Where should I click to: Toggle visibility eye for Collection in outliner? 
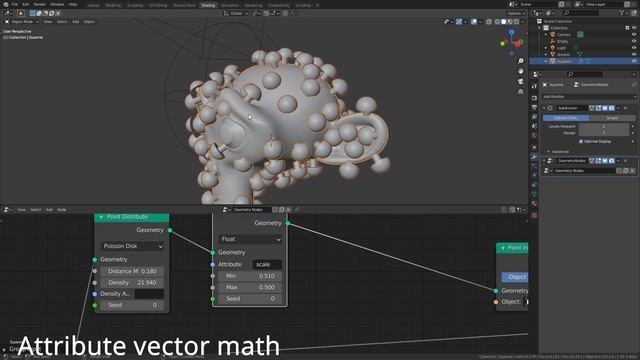634,28
